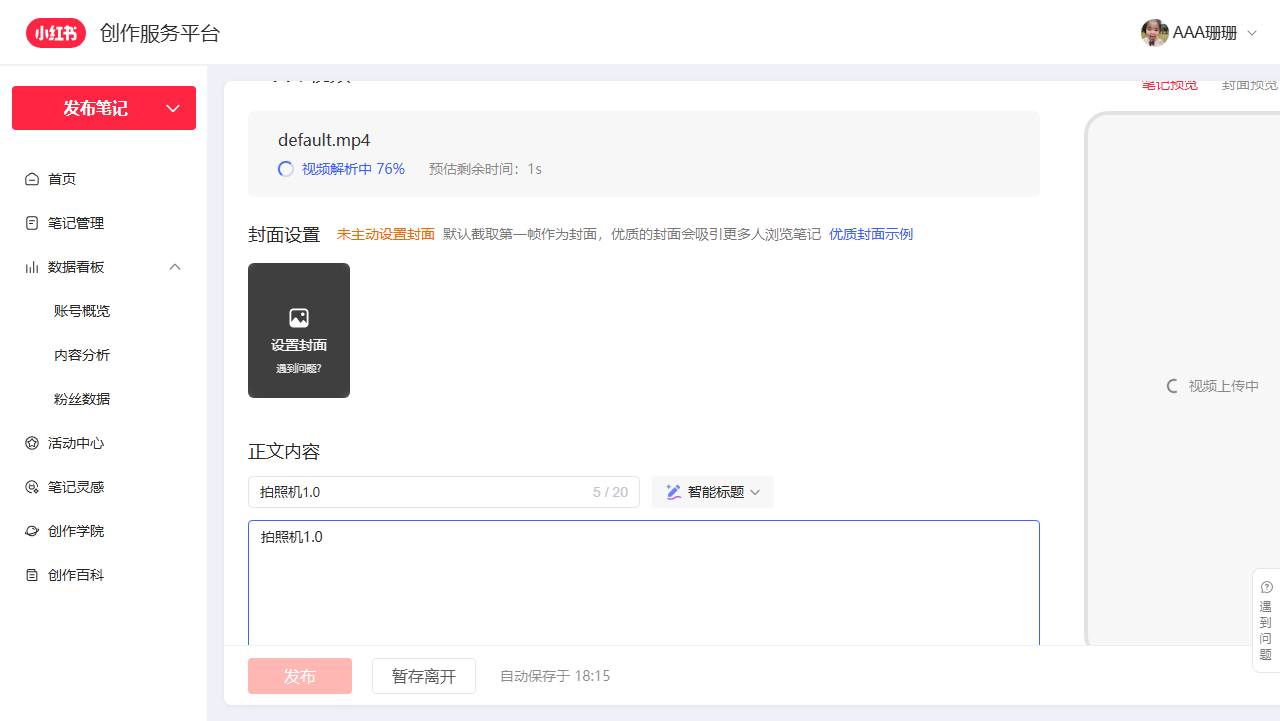Click the 笔记灵感 sidebar icon
The height and width of the screenshot is (721, 1280).
[32, 487]
